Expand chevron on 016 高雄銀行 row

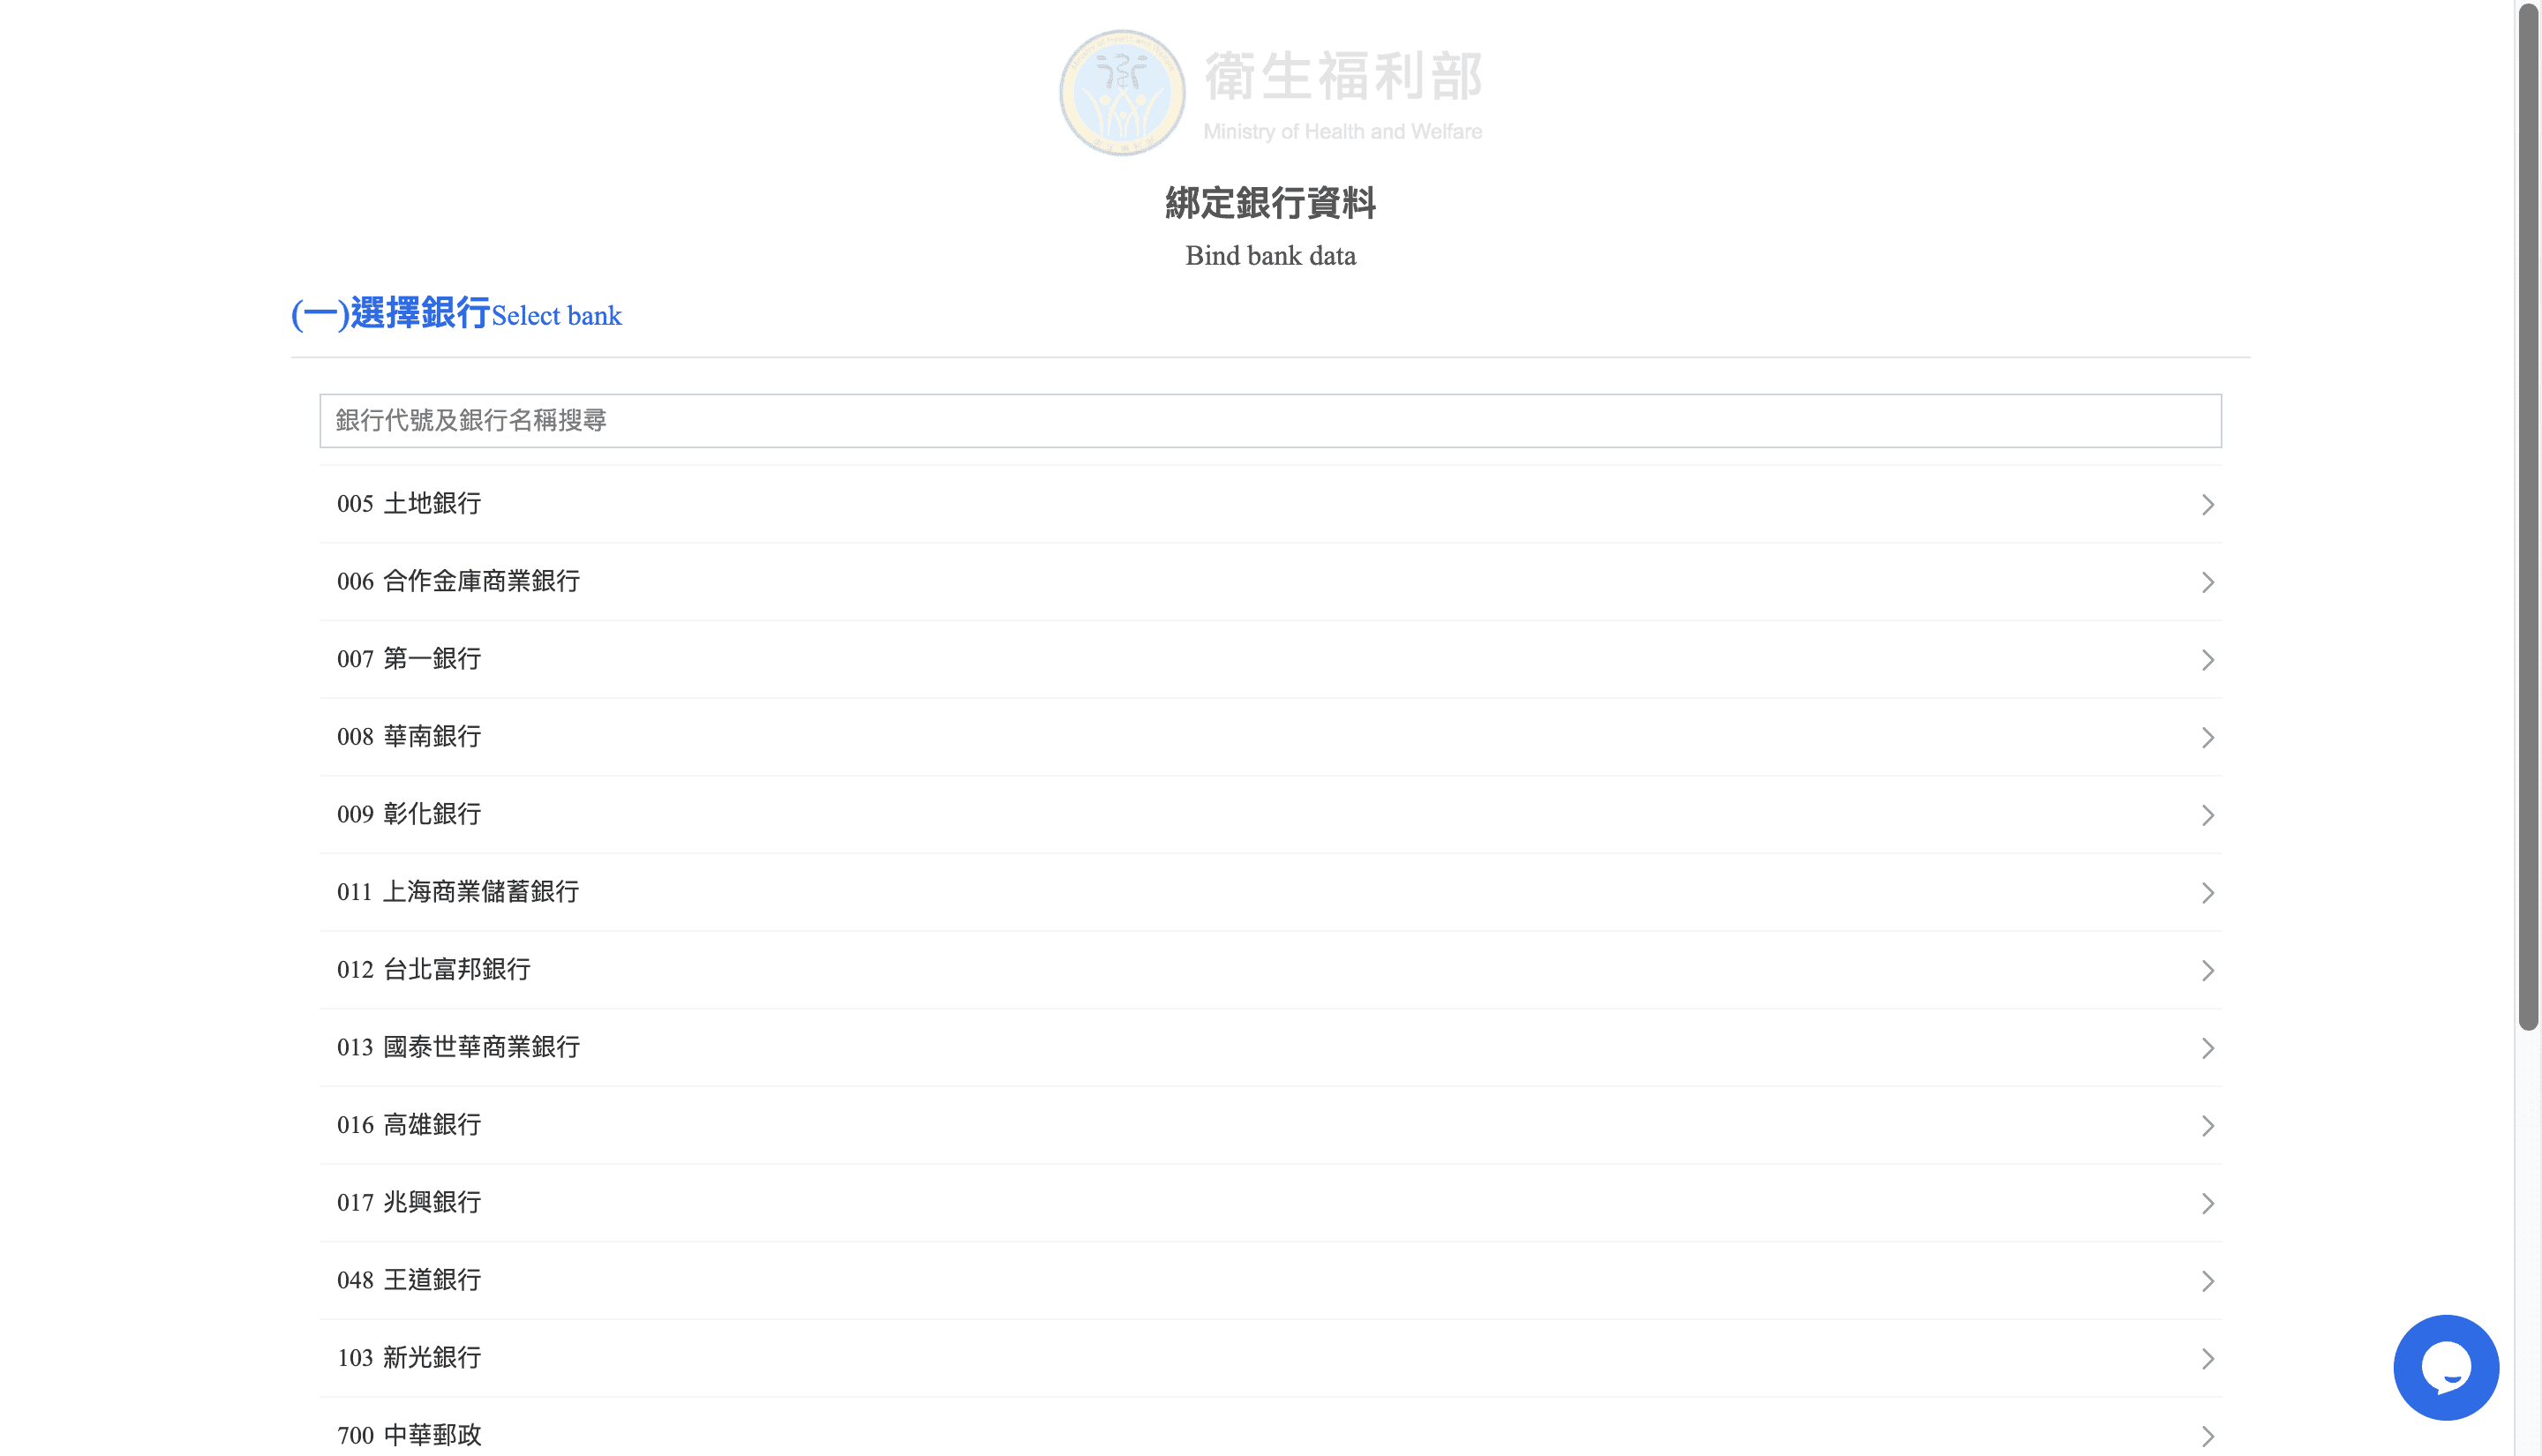click(2207, 1126)
